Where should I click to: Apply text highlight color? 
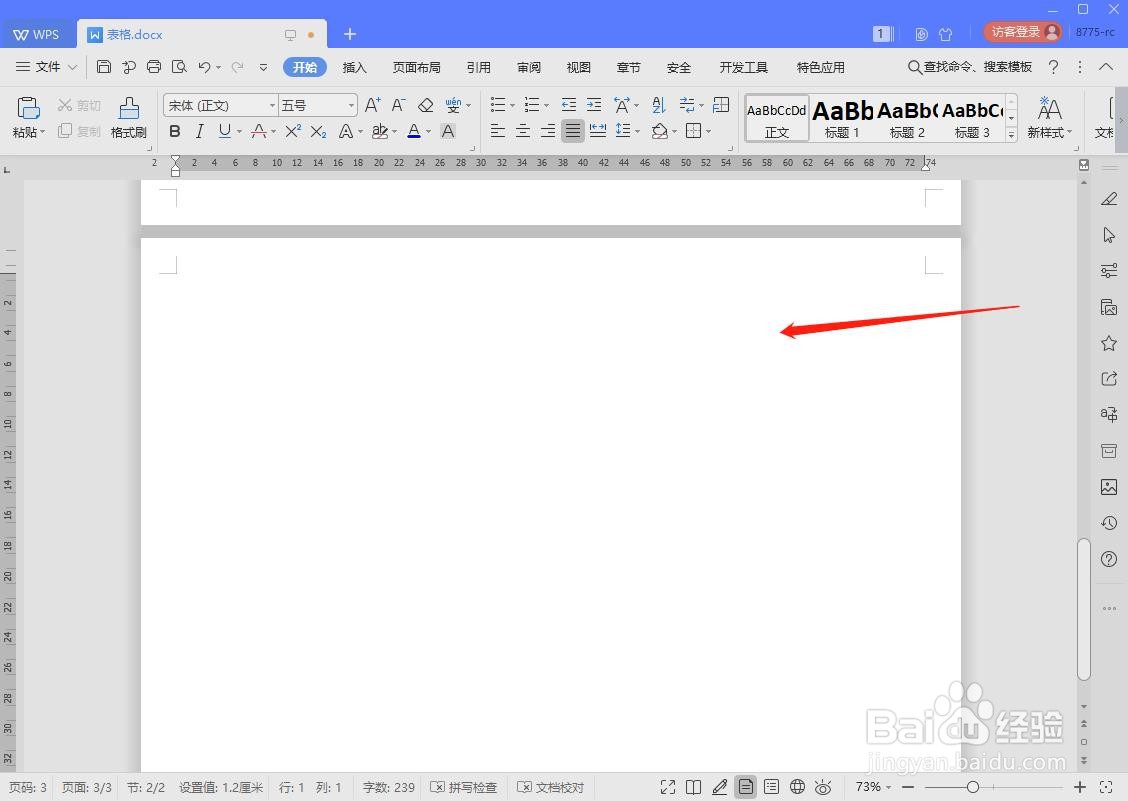380,131
